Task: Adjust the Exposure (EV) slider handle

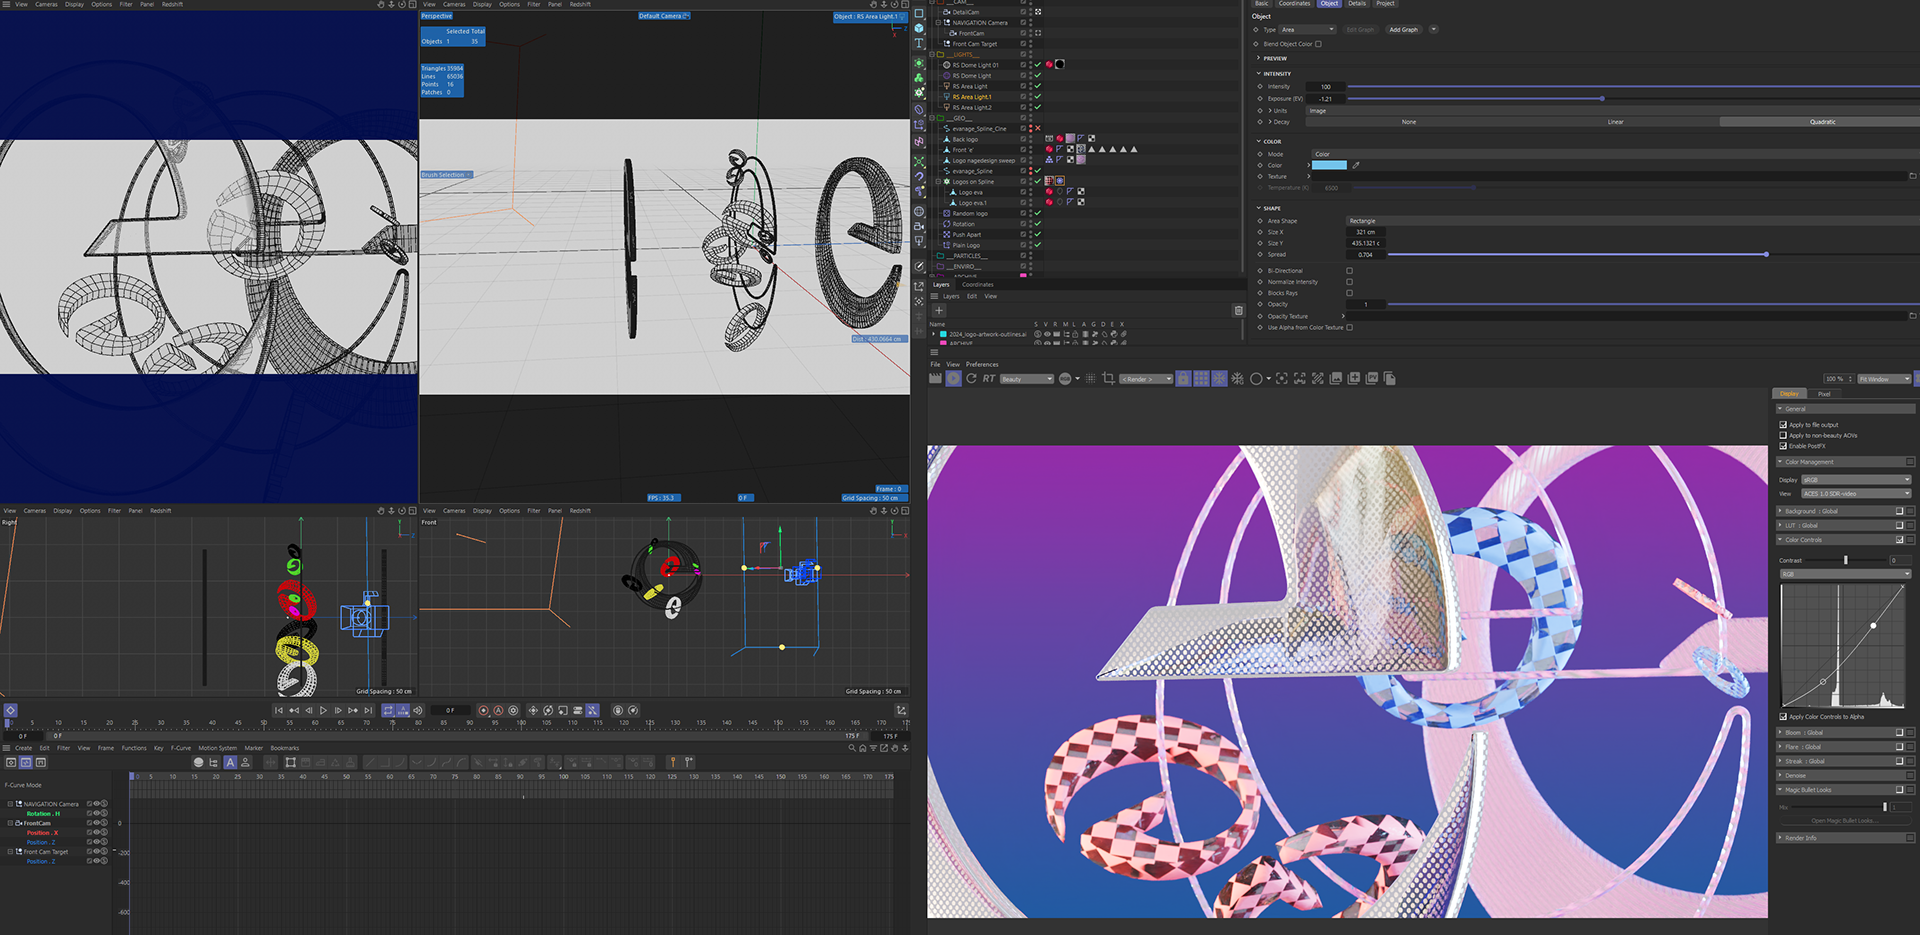Action: coord(1602,99)
